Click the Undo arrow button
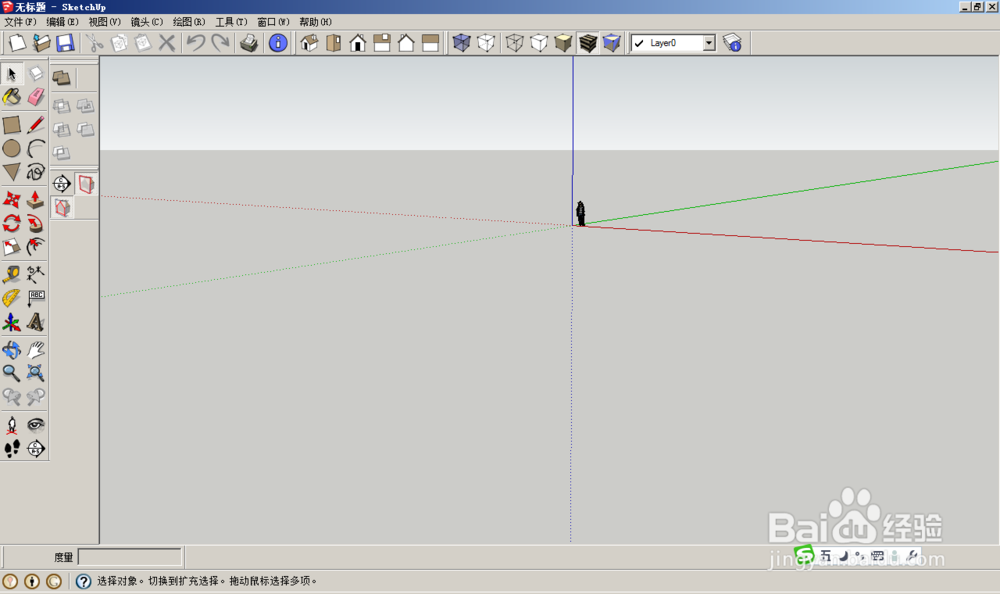1000x594 pixels. [196, 43]
